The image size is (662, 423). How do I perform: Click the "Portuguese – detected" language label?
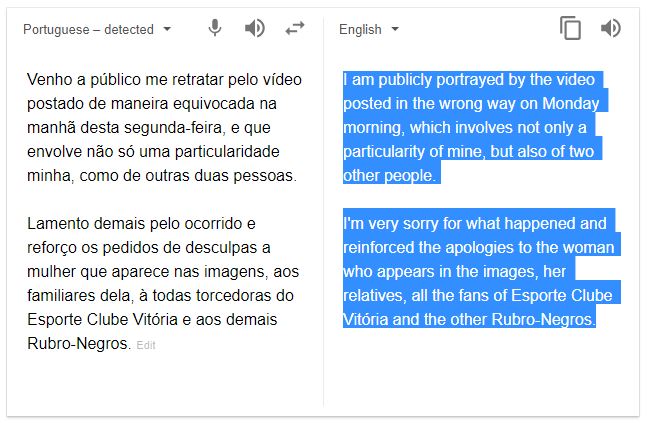[x=88, y=29]
